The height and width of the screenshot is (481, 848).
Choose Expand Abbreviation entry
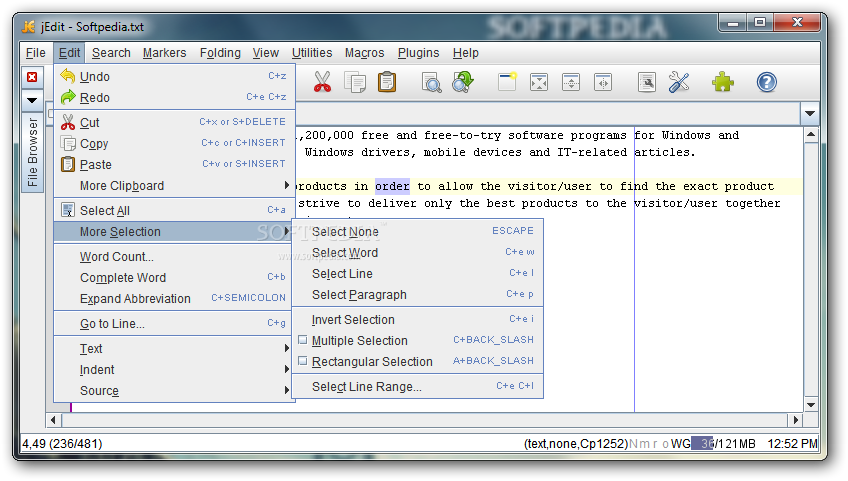click(x=174, y=299)
